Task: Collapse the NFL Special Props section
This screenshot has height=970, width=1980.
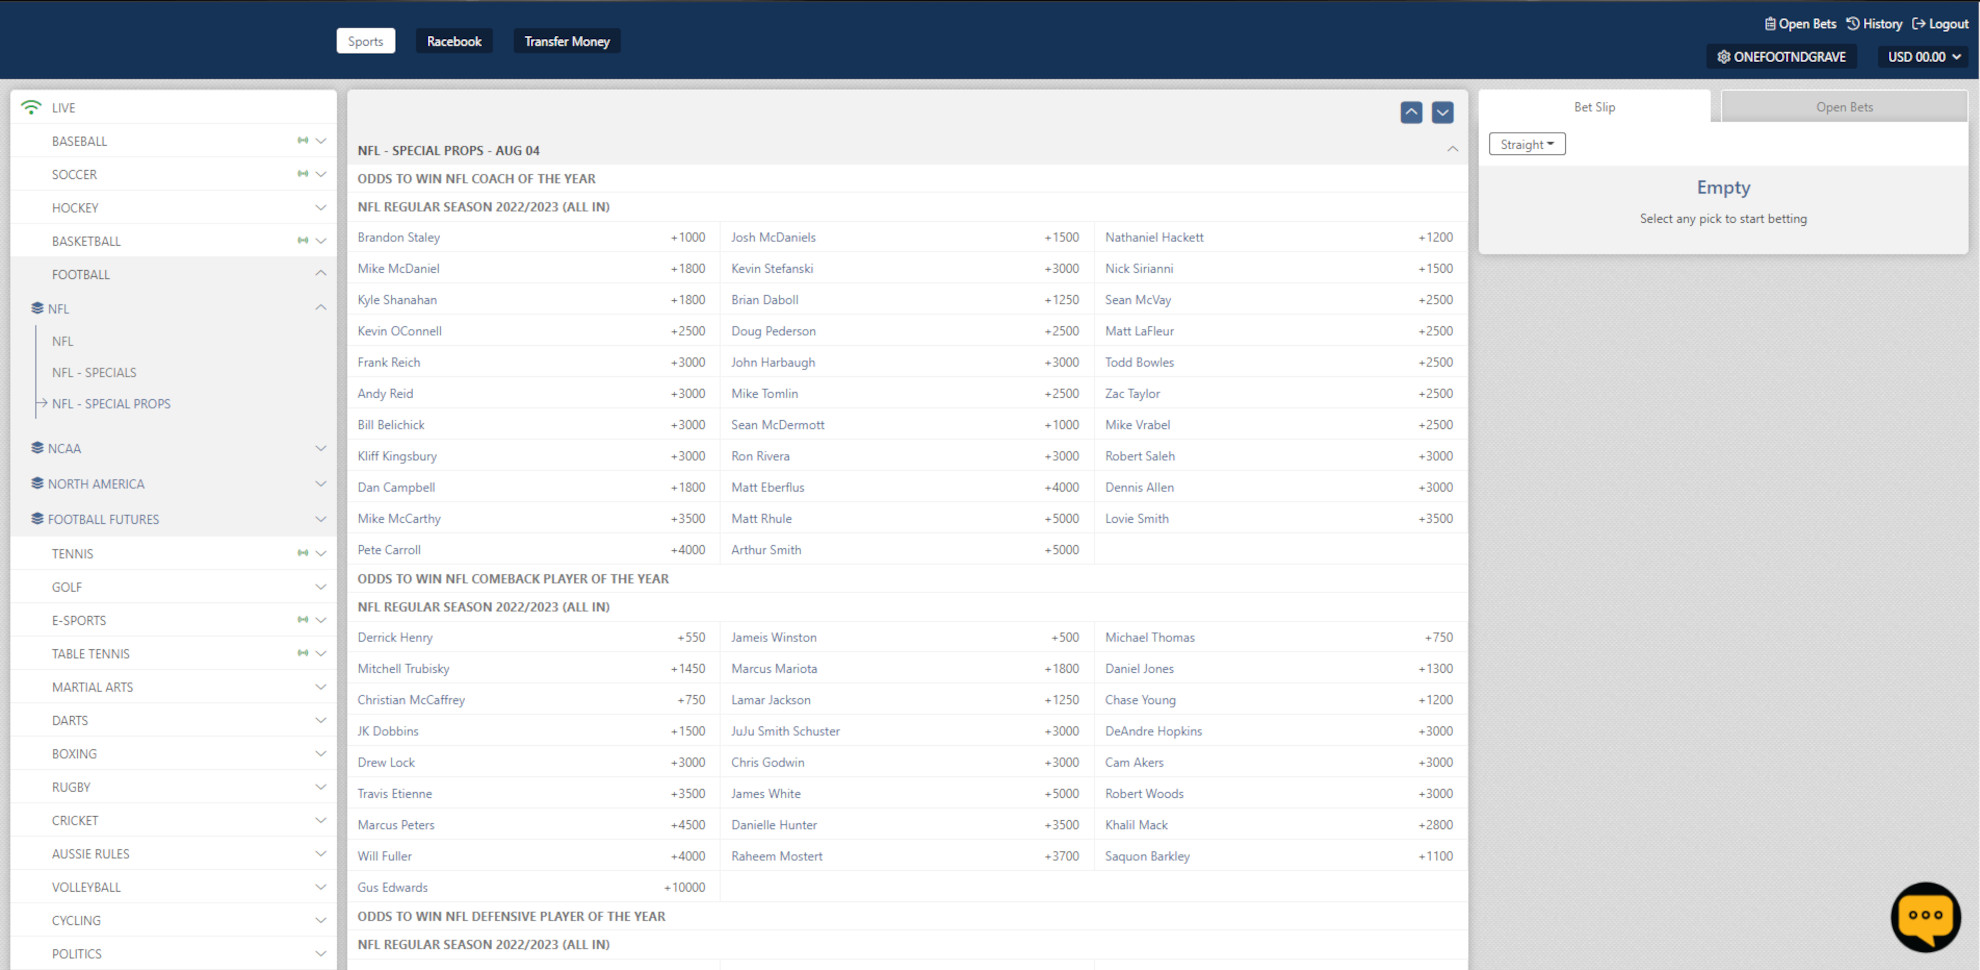Action: (x=1452, y=150)
